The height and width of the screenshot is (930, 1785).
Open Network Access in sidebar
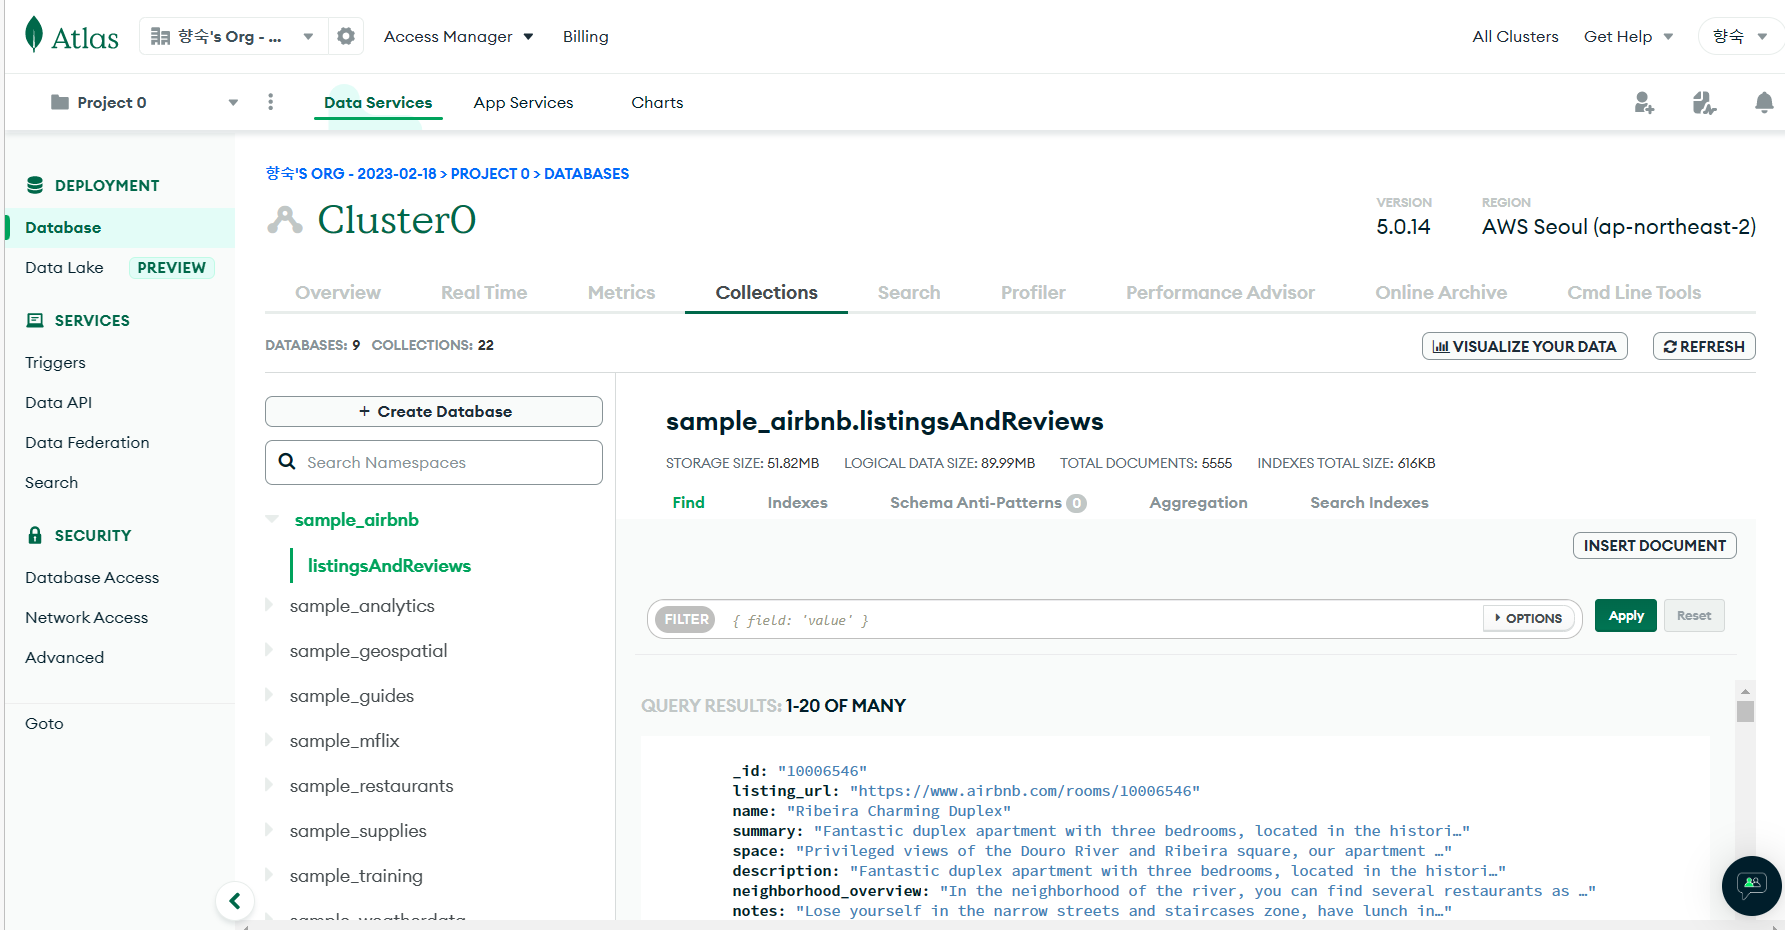tap(87, 617)
